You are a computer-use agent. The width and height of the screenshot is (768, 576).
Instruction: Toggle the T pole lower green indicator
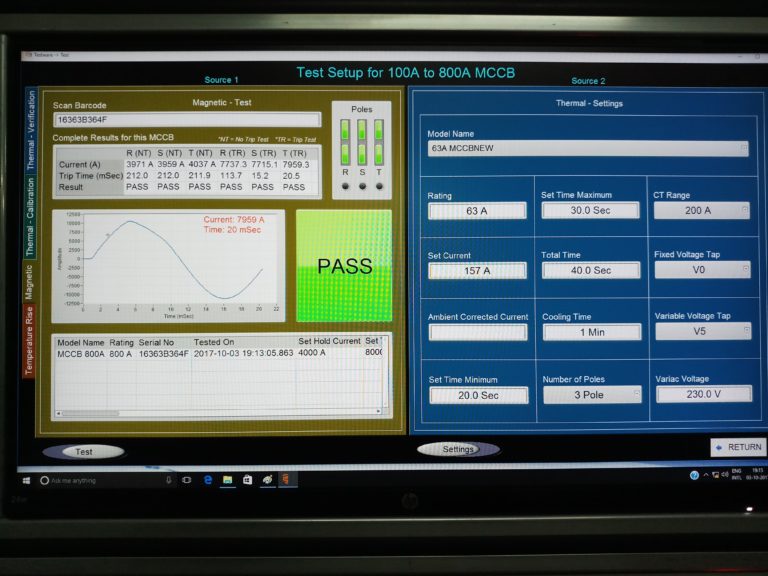click(379, 154)
